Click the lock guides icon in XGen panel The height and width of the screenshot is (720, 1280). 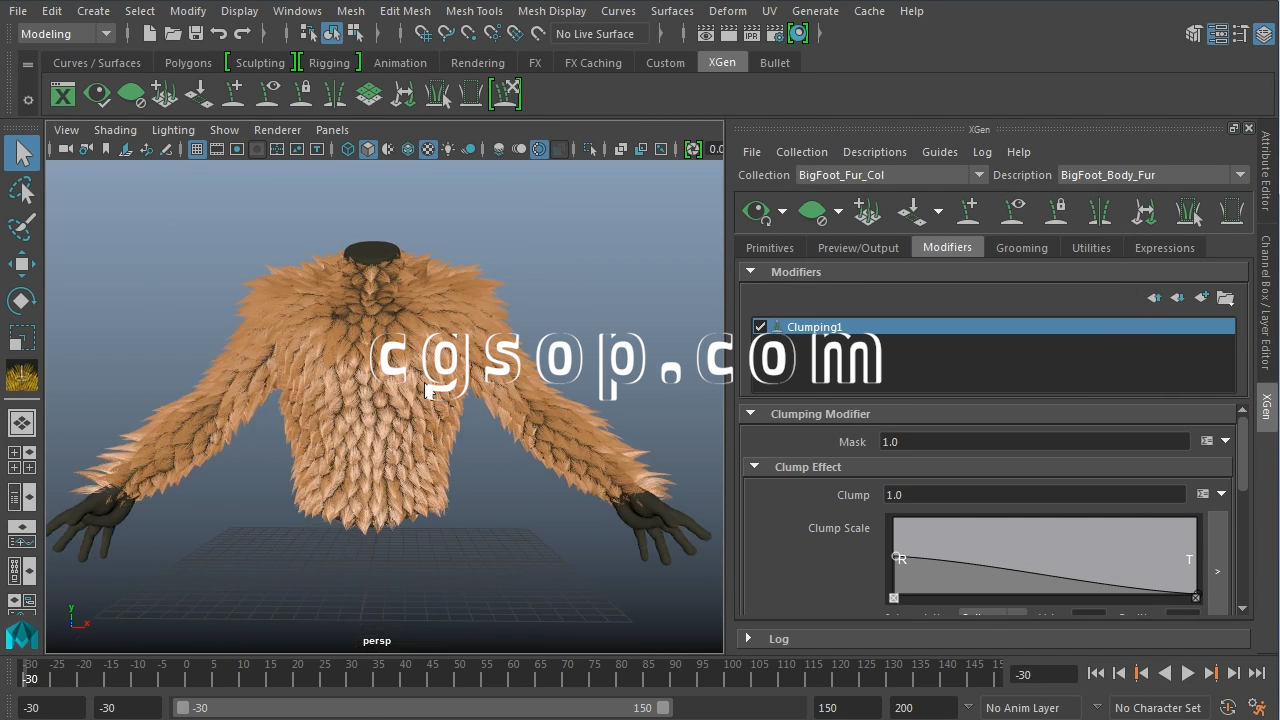(x=1056, y=211)
